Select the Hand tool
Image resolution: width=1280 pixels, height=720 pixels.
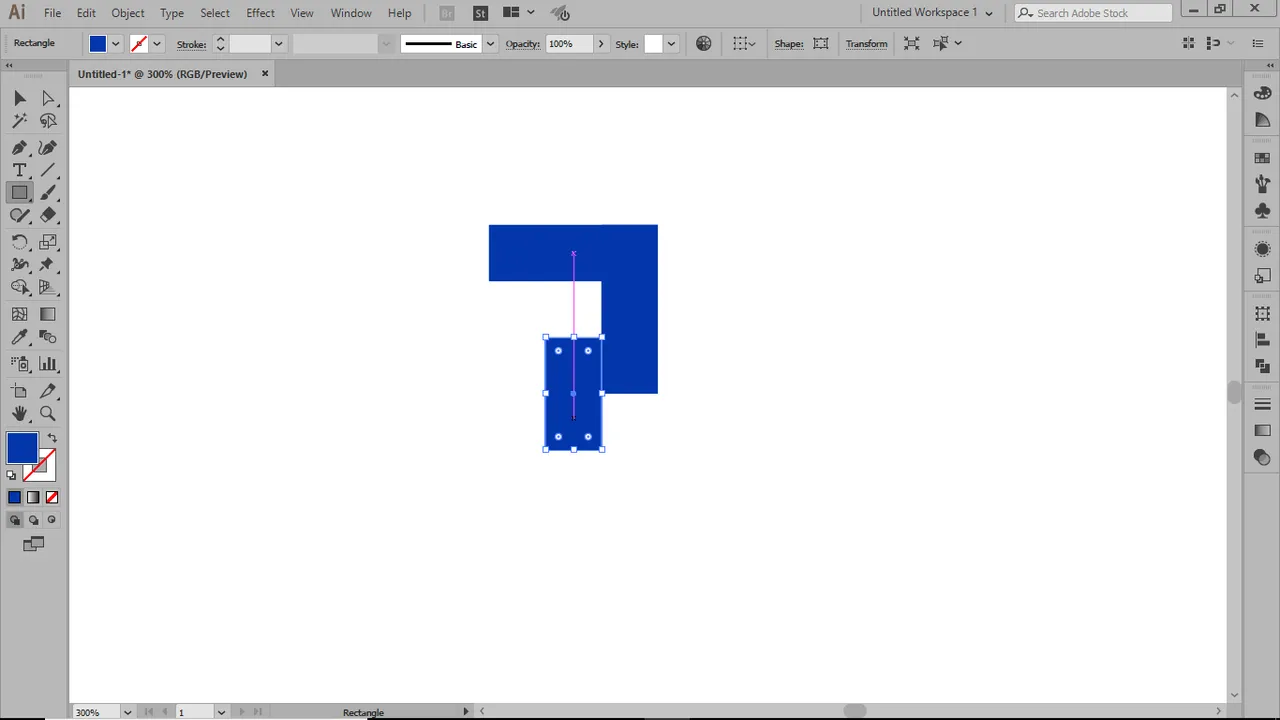(x=20, y=413)
